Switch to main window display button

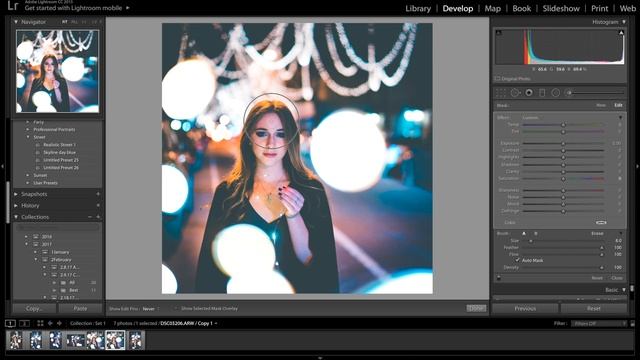coord(11,323)
